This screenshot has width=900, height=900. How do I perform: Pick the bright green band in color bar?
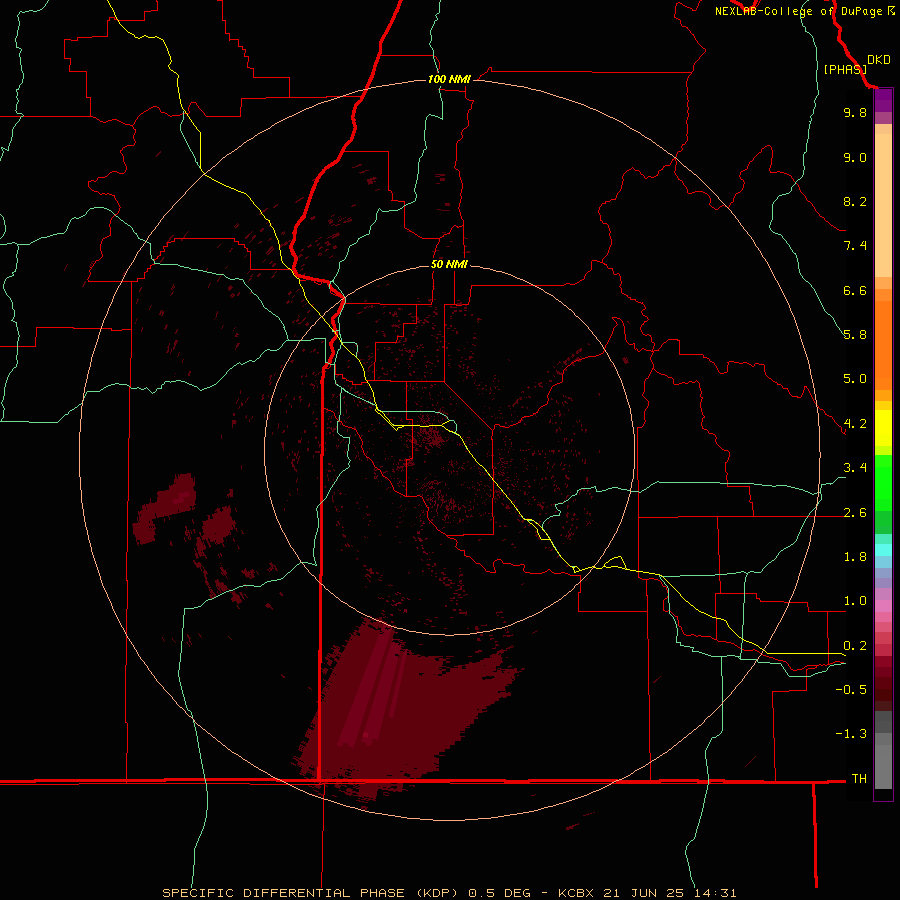(x=883, y=483)
